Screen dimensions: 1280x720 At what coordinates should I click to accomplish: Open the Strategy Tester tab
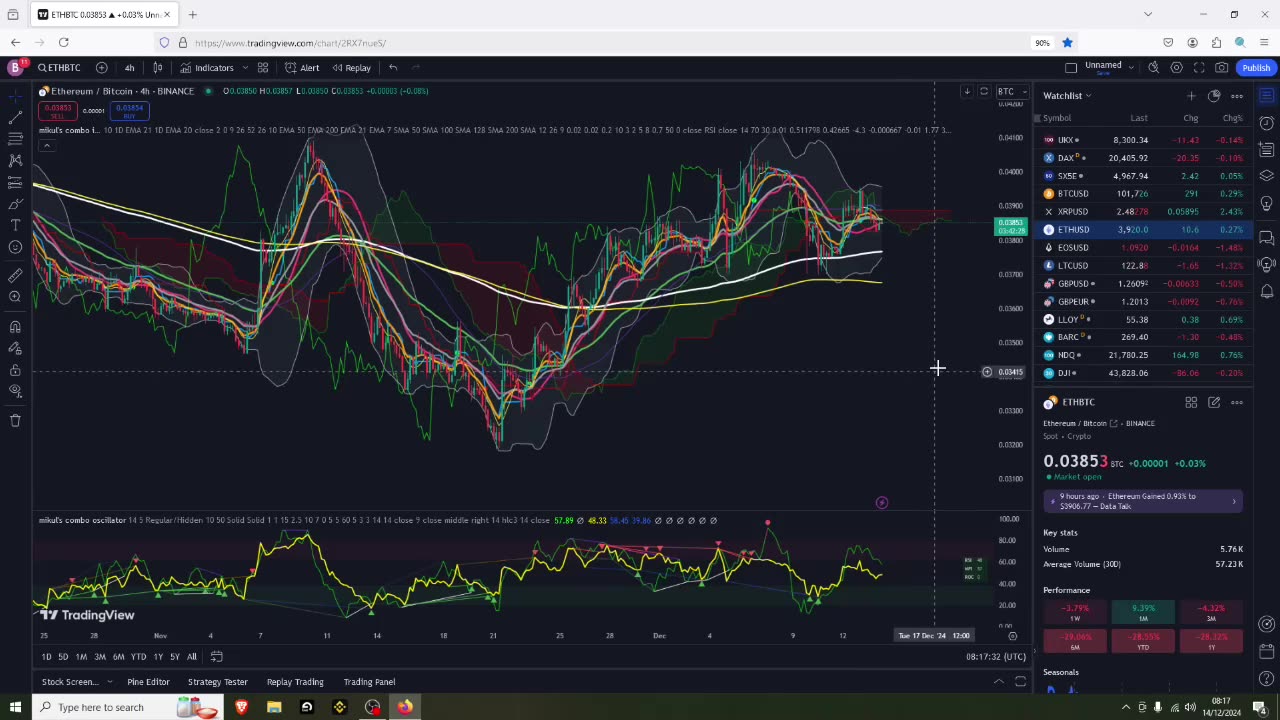point(217,682)
